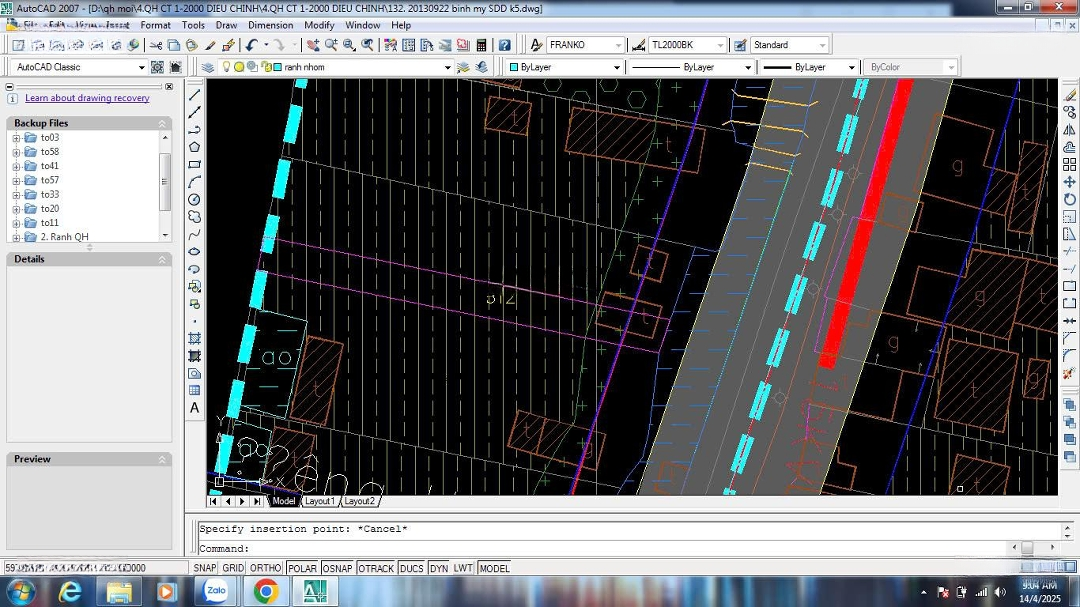Open the Dimension menu
This screenshot has width=1080, height=607.
pos(270,25)
